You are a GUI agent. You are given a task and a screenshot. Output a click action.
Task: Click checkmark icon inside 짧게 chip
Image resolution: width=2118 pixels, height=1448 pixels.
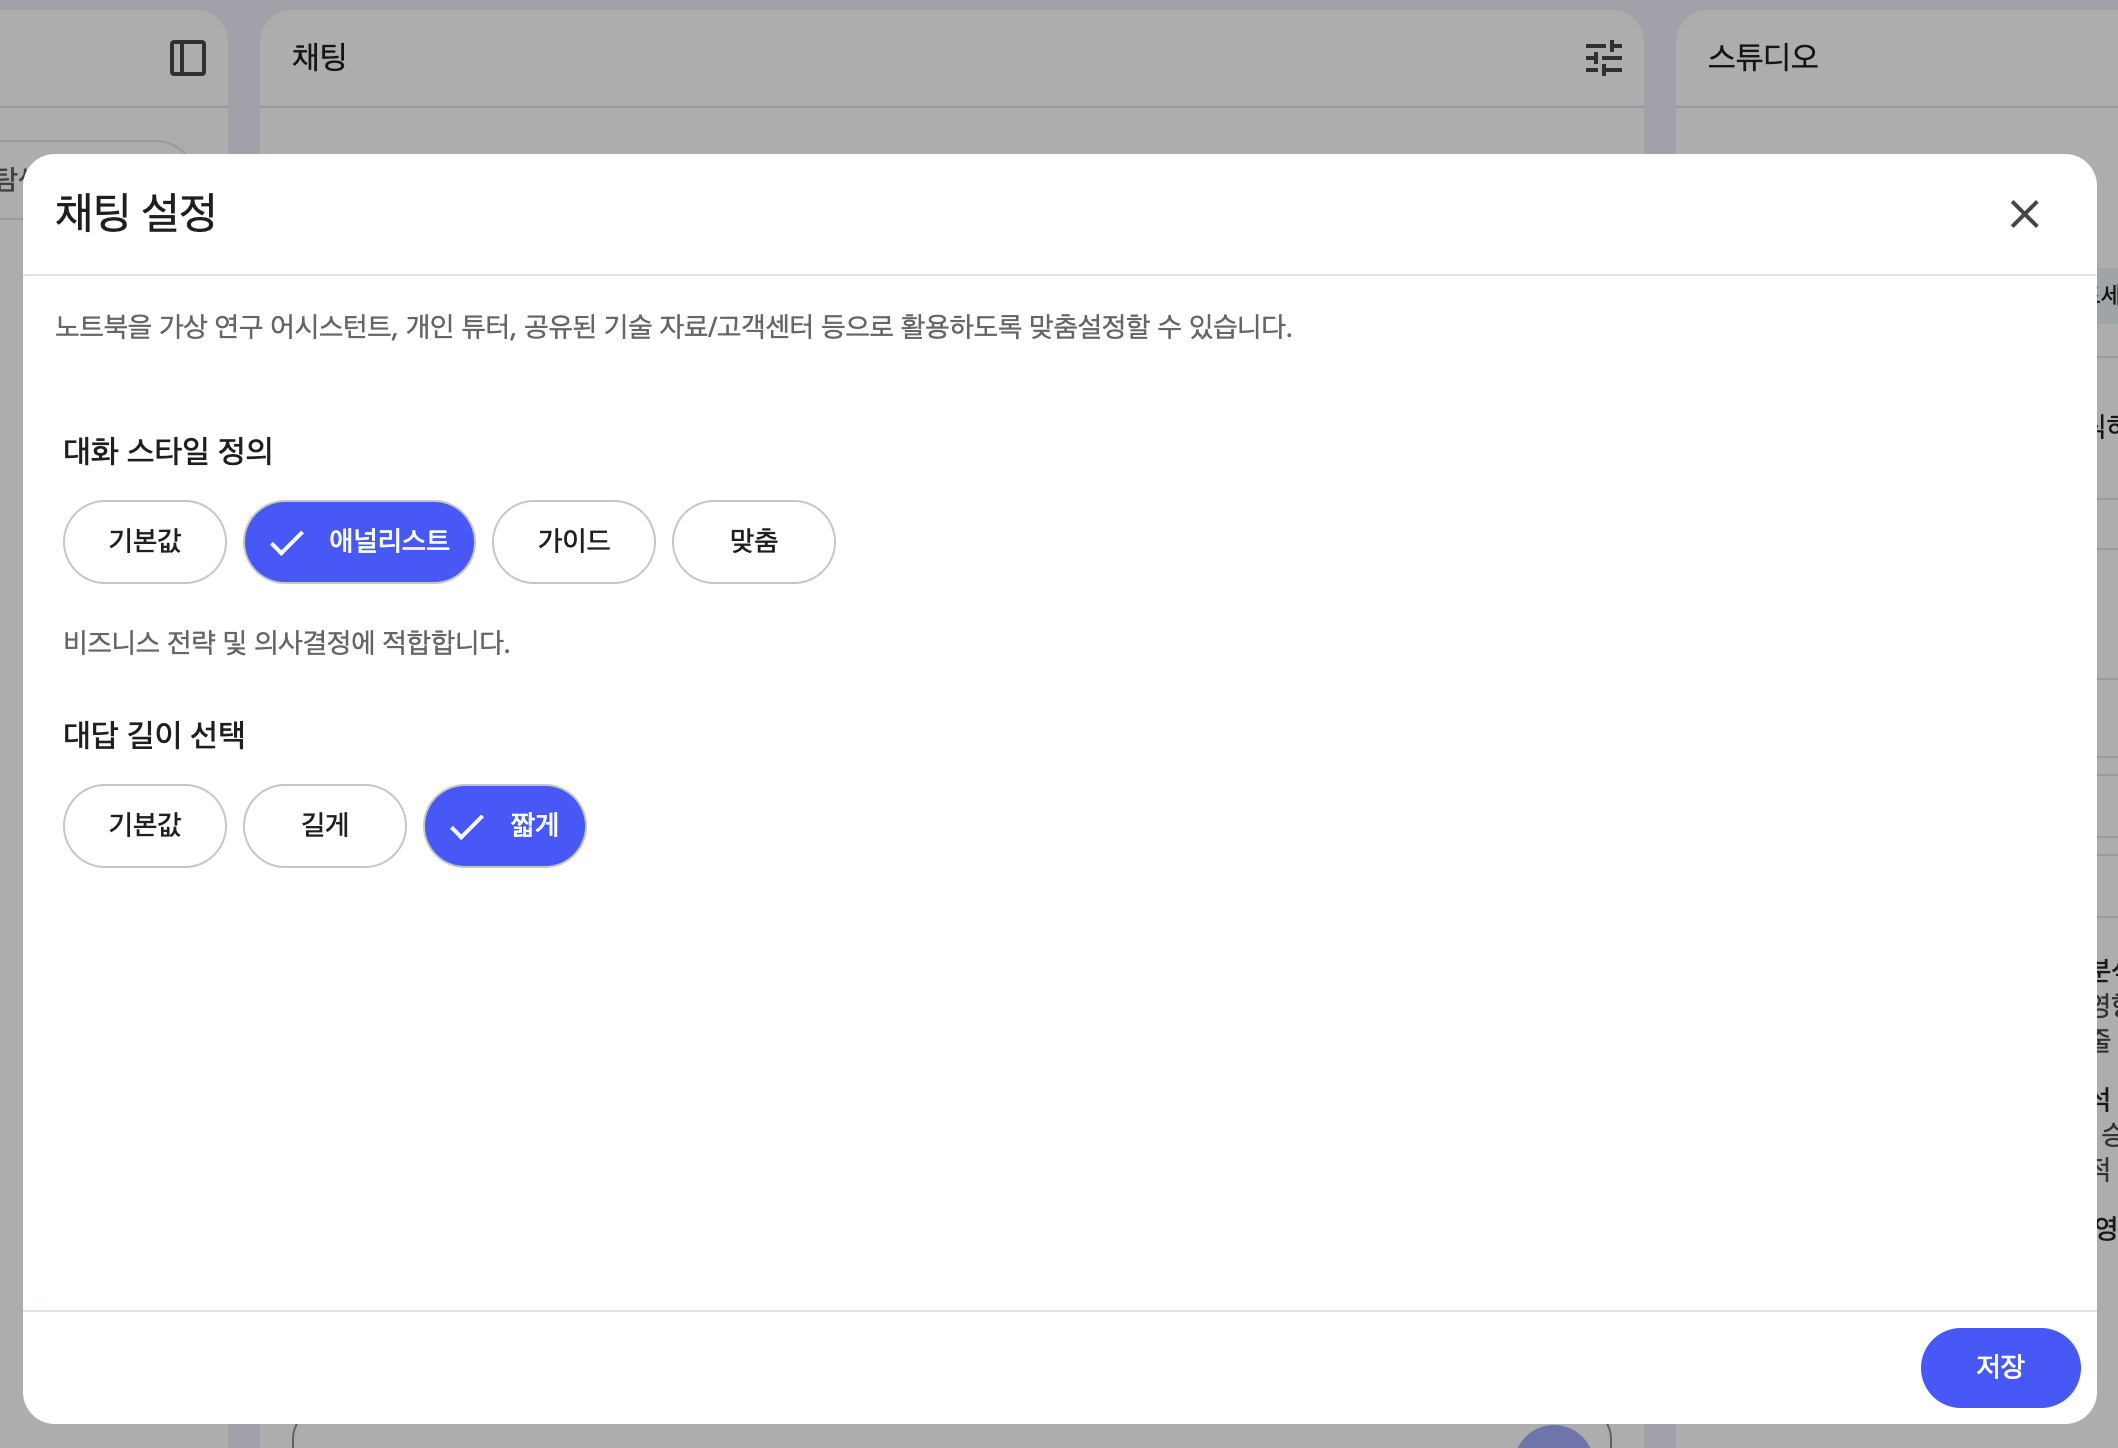(x=467, y=827)
